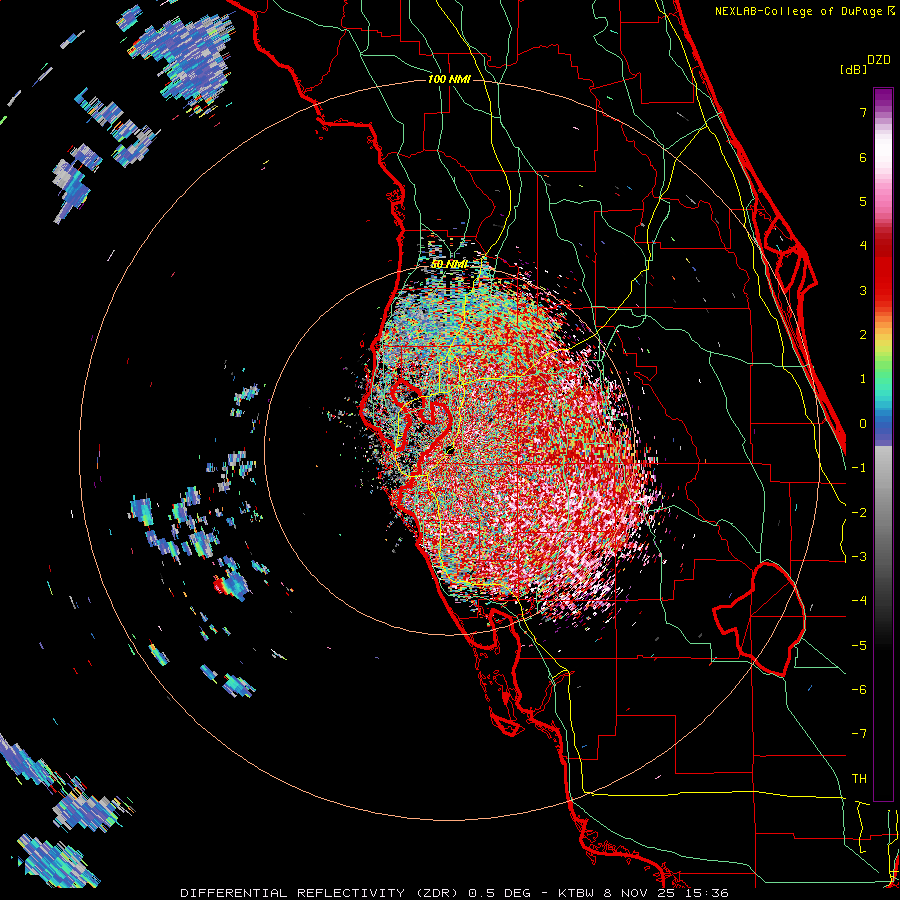Click the 1 tick label on color scale
900x900 pixels.
(862, 379)
